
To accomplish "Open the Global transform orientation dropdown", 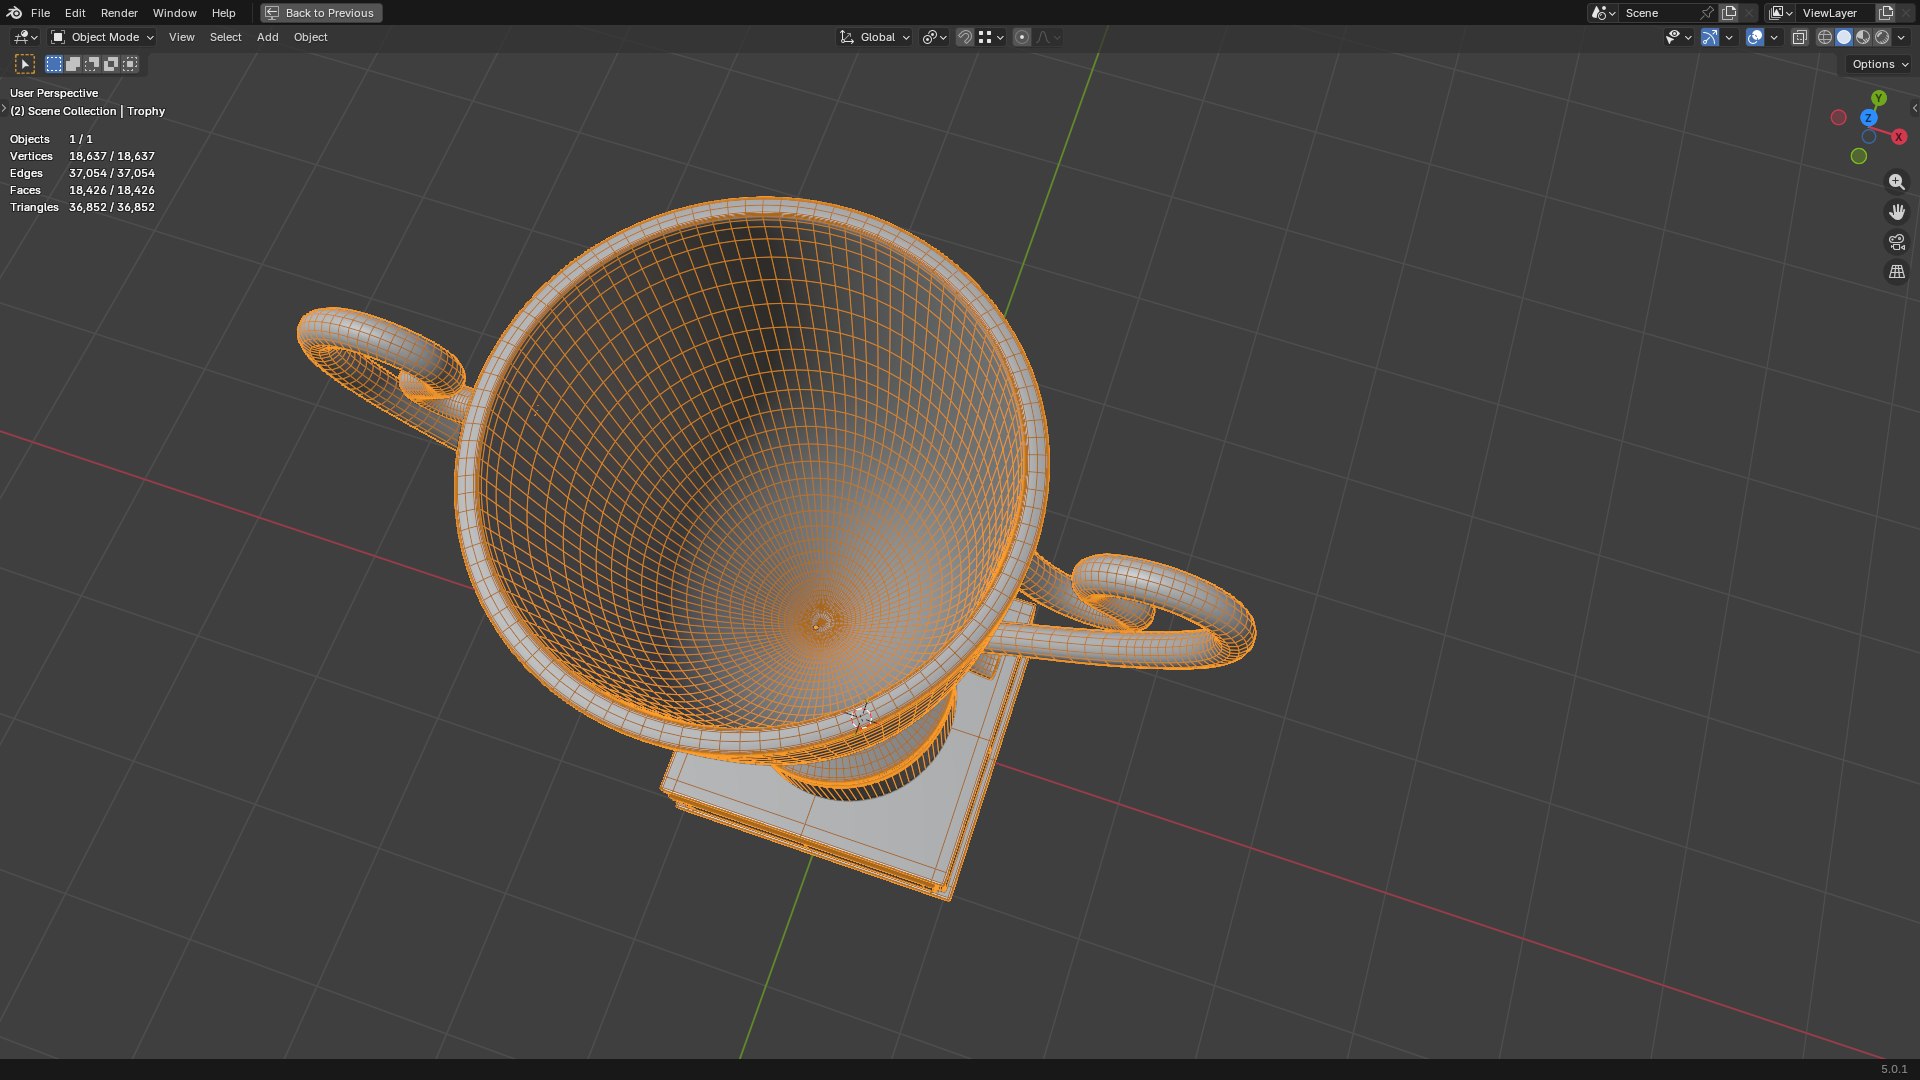I will coord(875,37).
